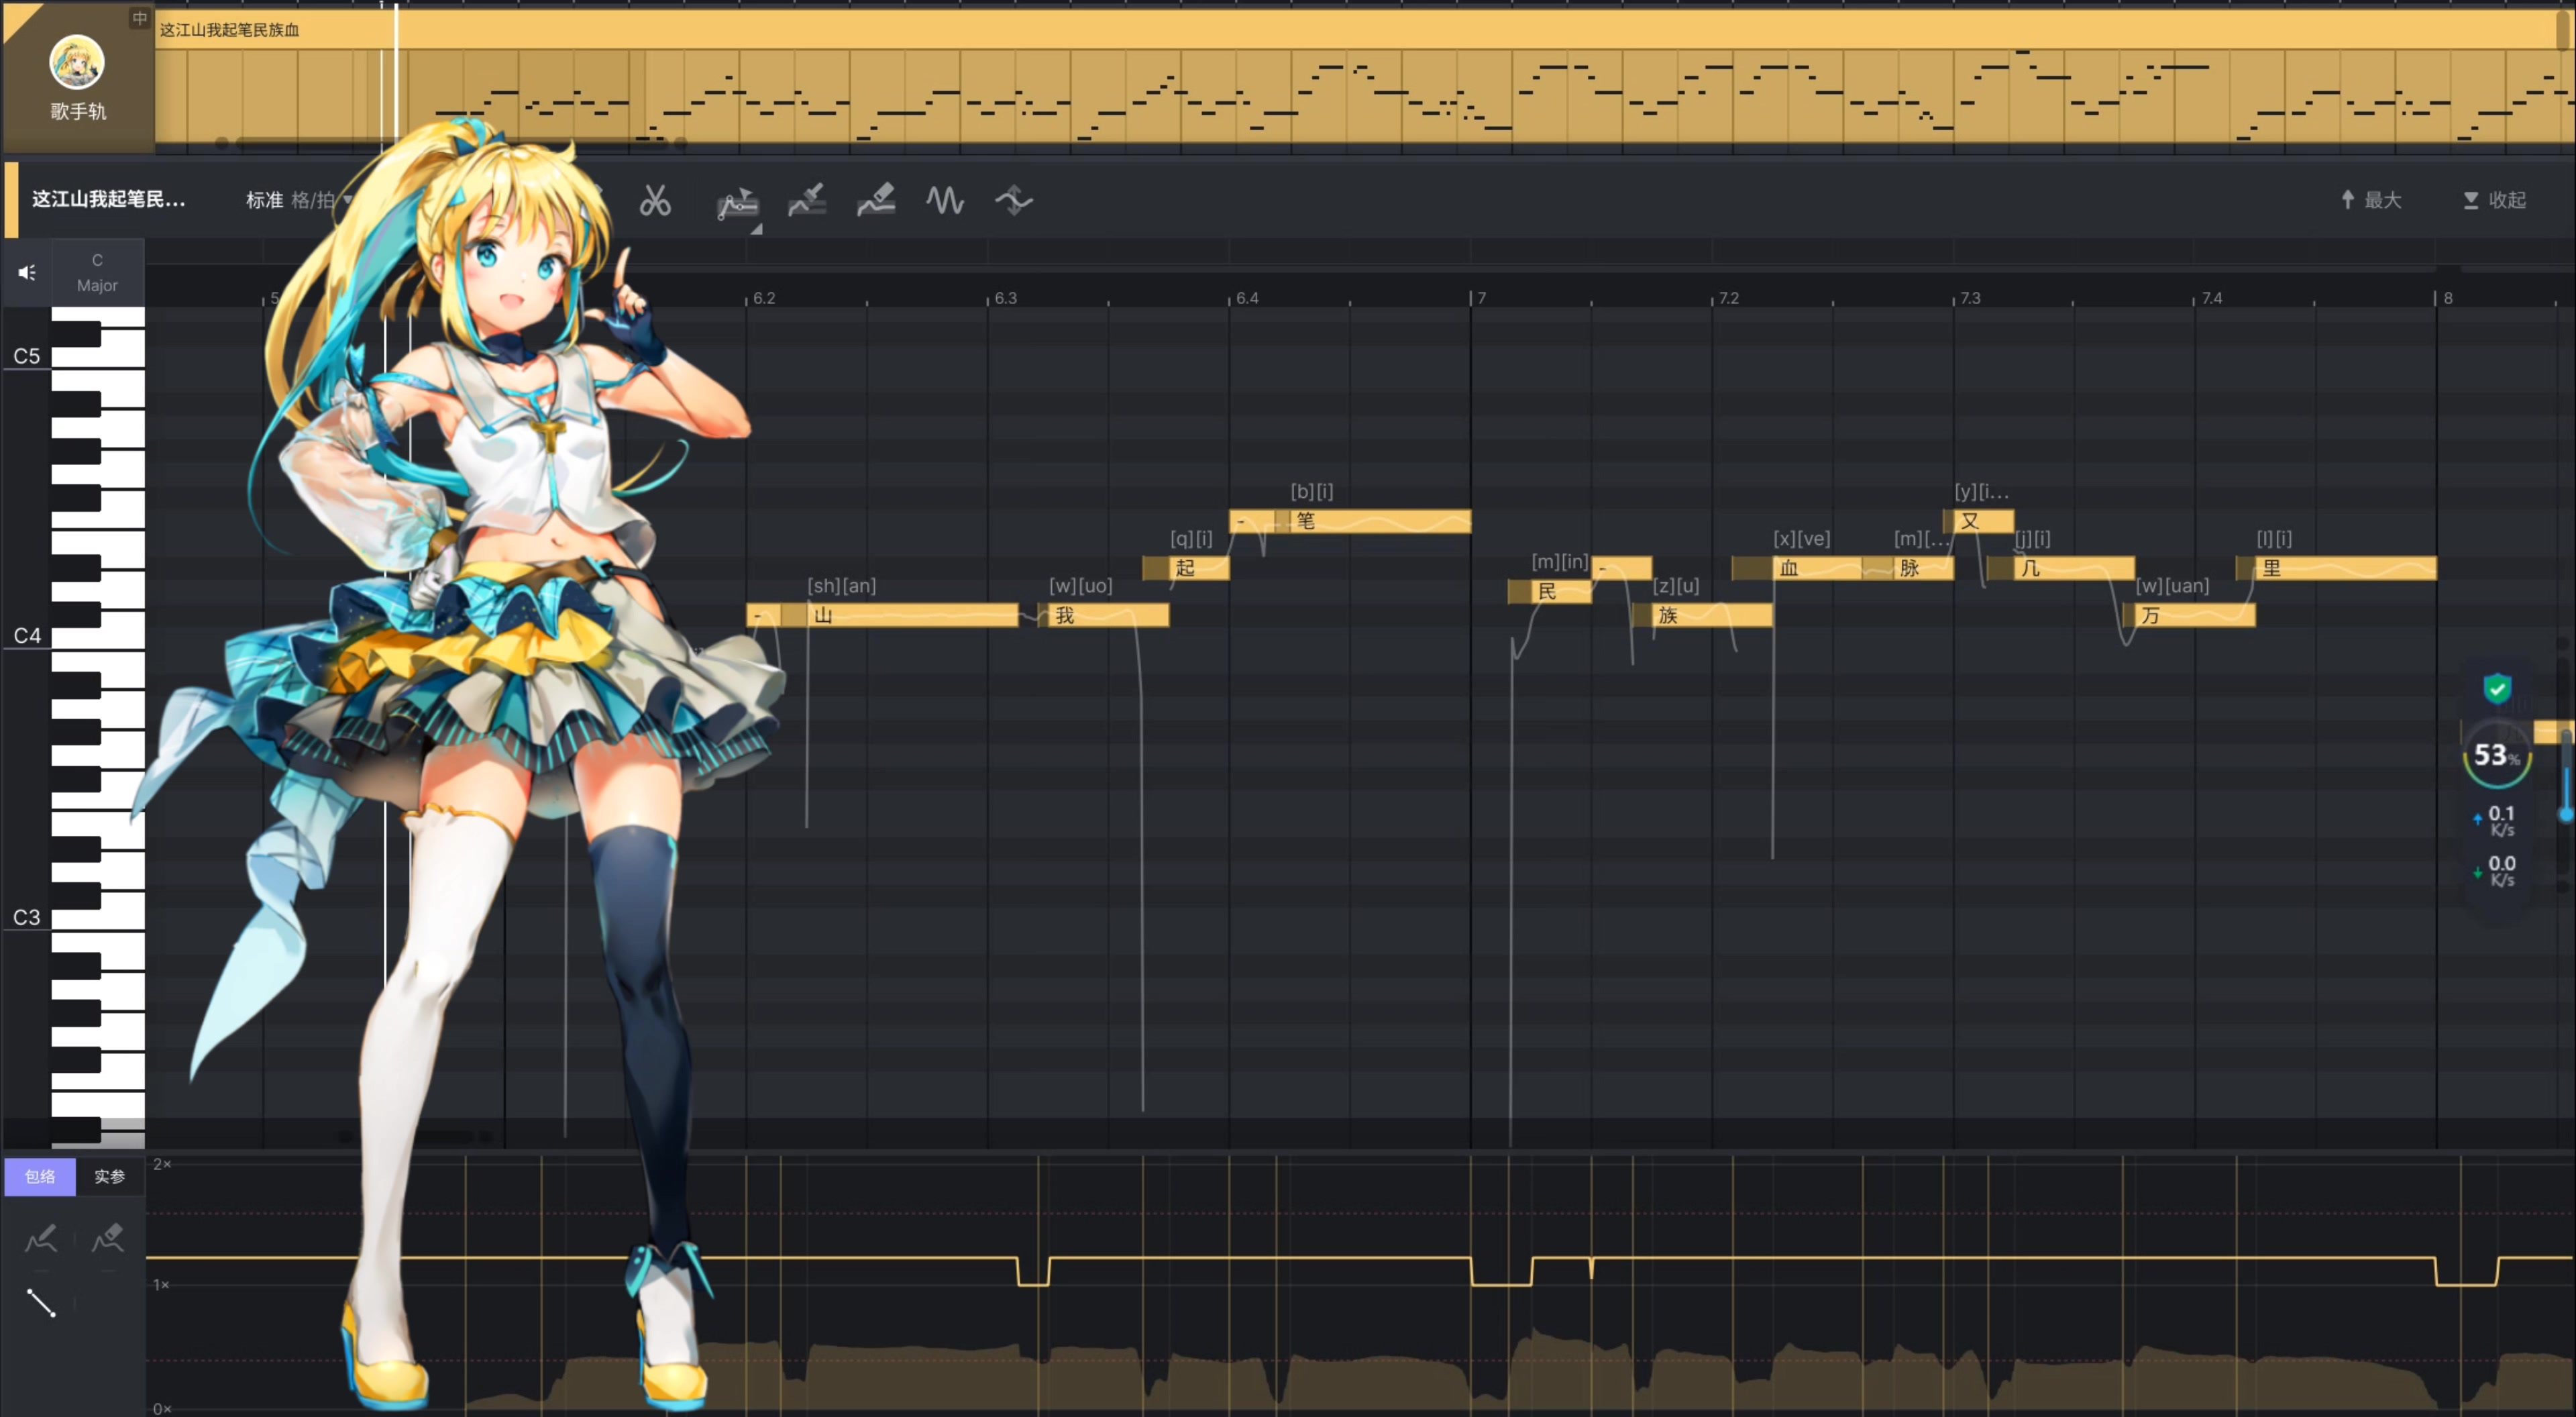Select the vibrato wave tool
Screen dimensions: 2576x1417
pyautogui.click(x=945, y=200)
